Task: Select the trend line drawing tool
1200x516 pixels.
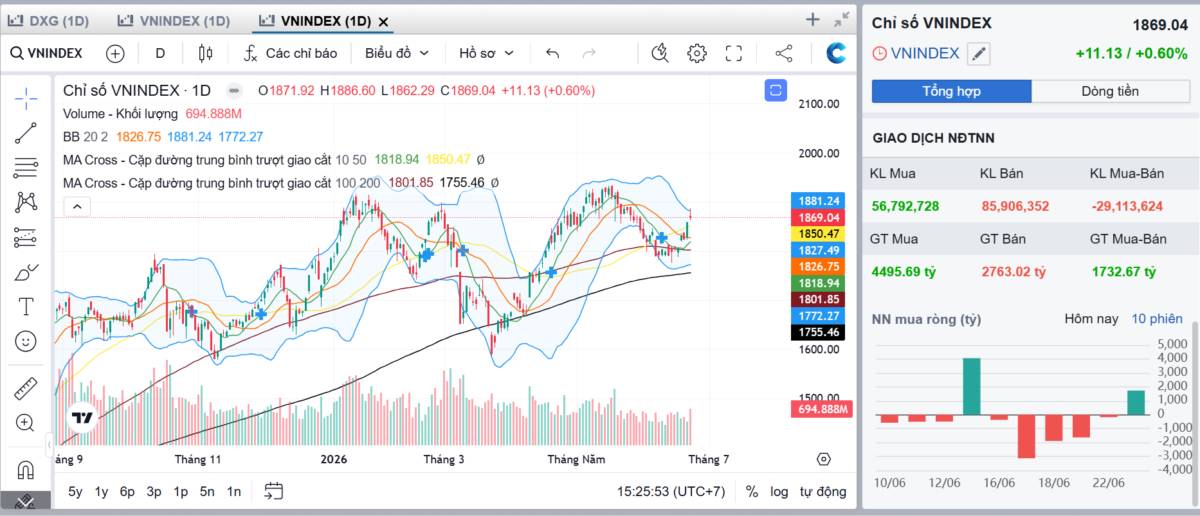Action: (26, 132)
